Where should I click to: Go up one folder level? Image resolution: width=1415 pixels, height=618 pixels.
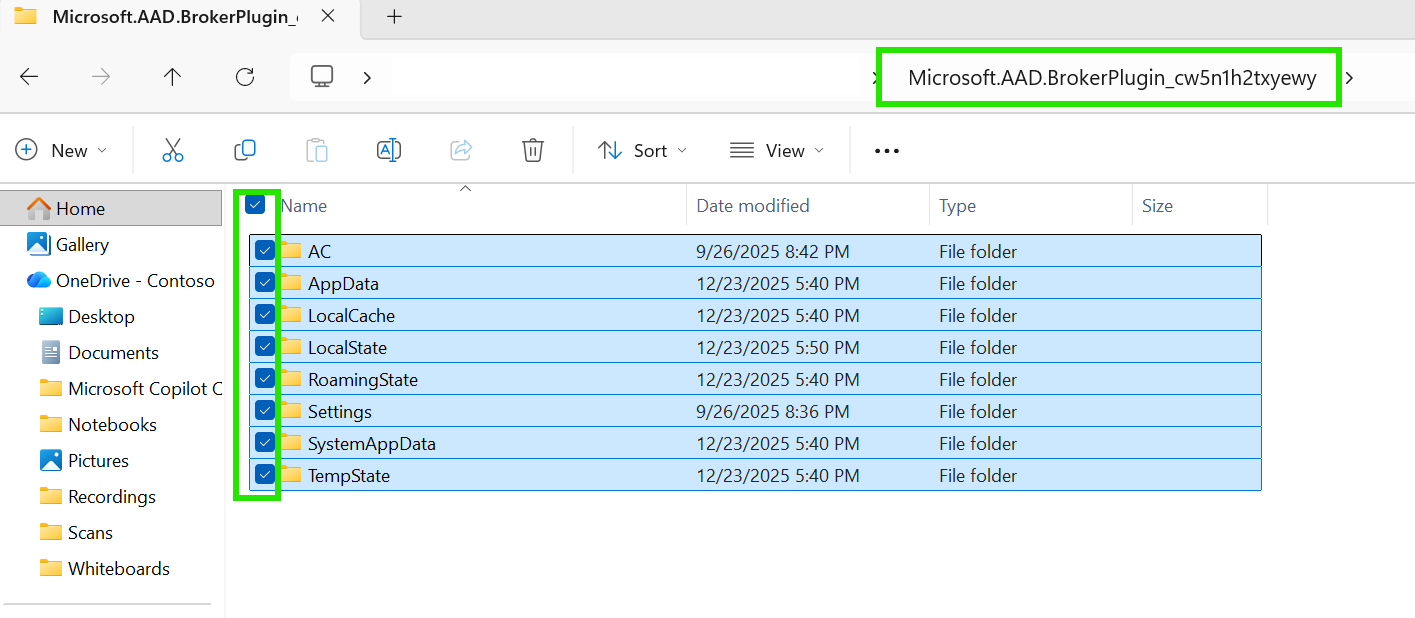coord(173,77)
